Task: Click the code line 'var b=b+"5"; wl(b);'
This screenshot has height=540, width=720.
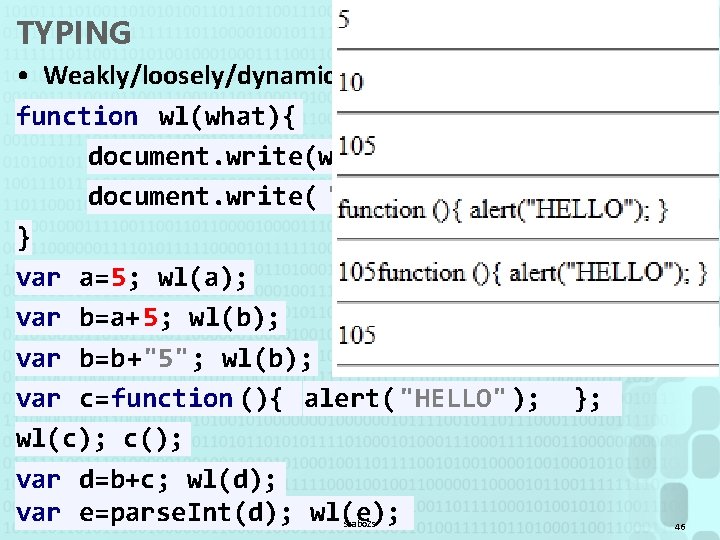Action: coord(164,358)
